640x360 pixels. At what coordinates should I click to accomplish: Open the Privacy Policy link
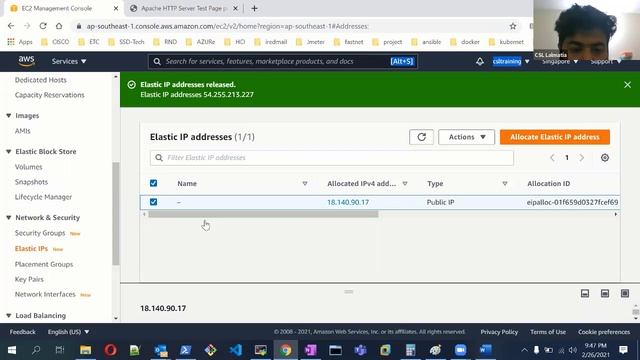499,332
